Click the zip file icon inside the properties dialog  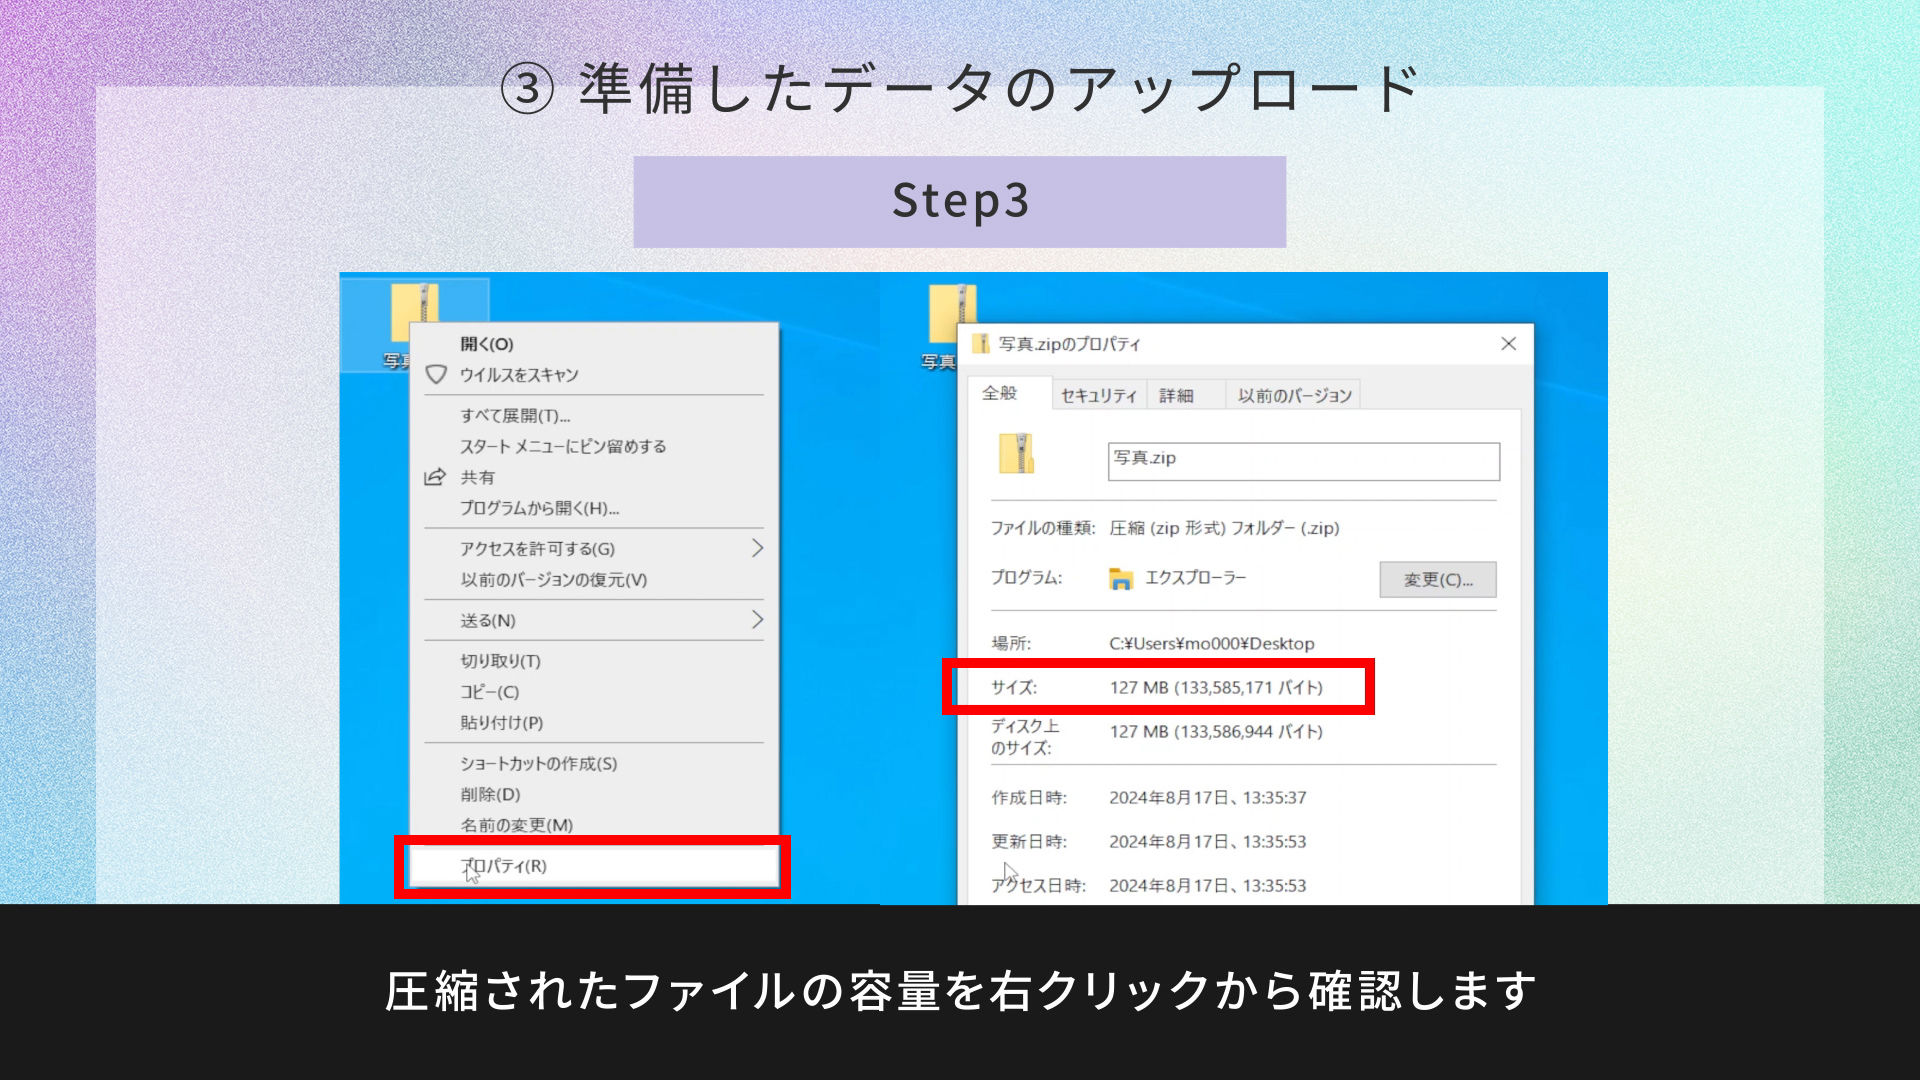click(1016, 454)
